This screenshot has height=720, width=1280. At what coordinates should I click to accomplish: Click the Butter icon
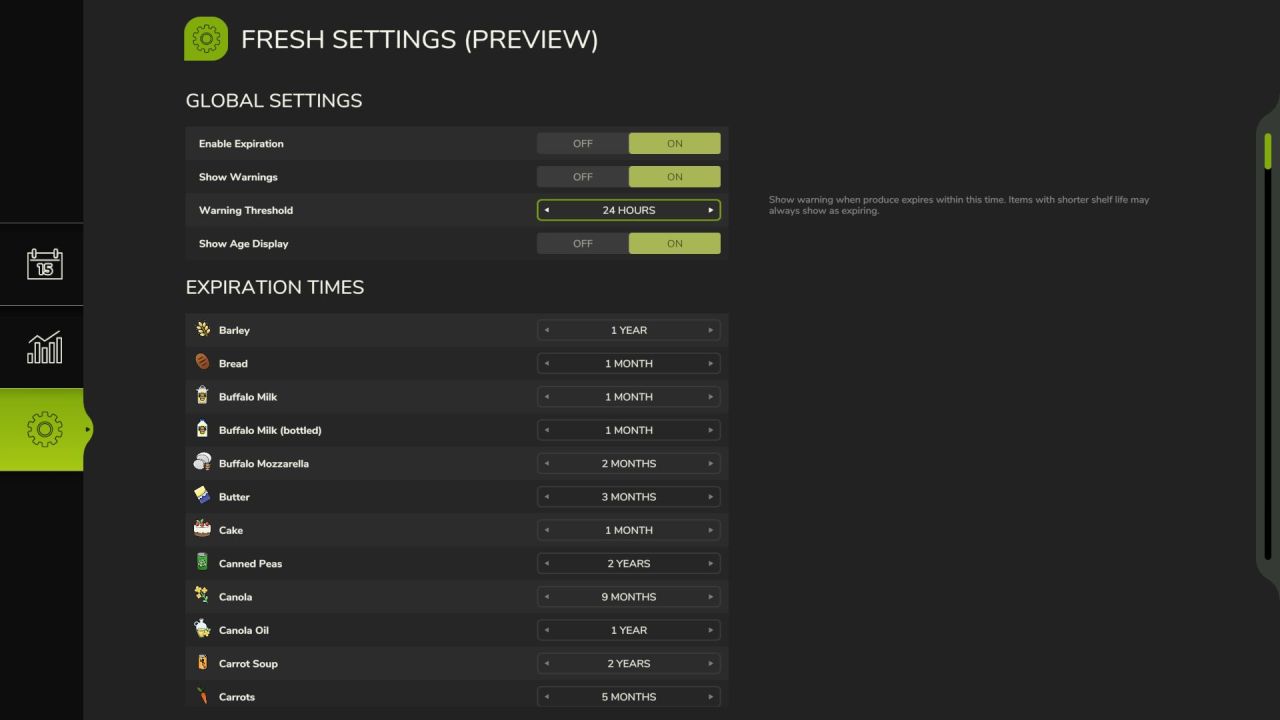(203, 496)
